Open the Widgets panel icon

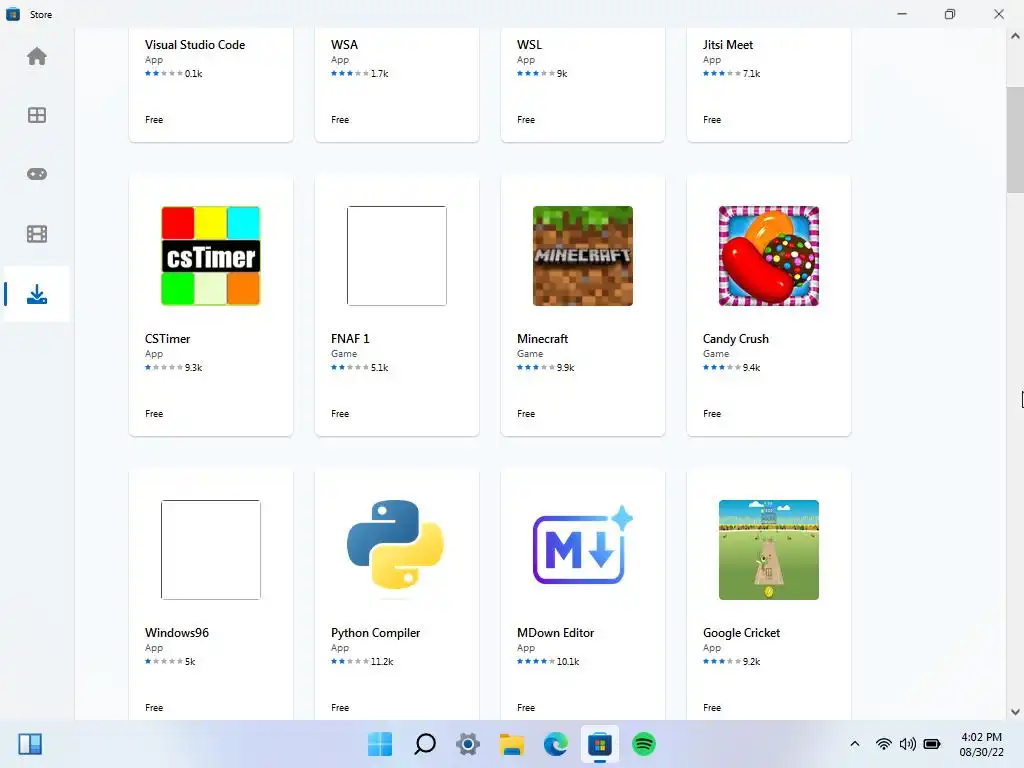point(30,744)
